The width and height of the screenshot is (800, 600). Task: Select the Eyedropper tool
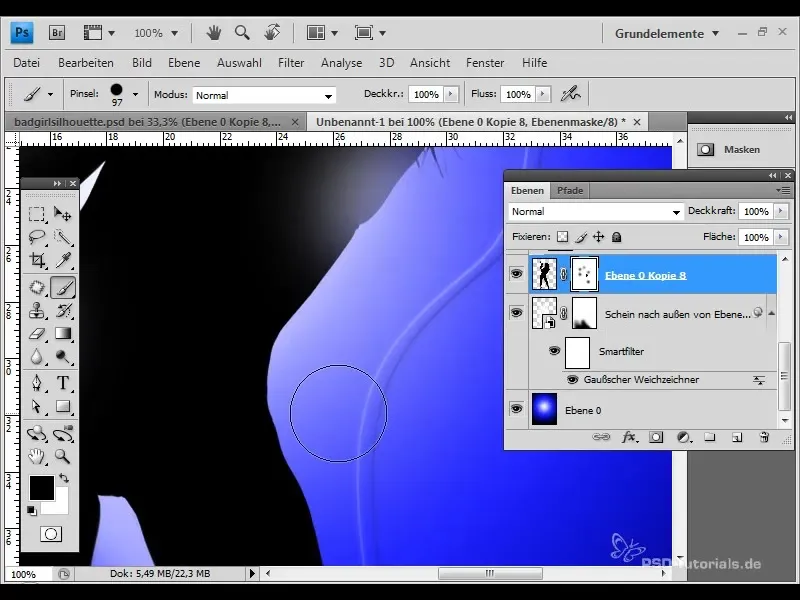[x=63, y=260]
